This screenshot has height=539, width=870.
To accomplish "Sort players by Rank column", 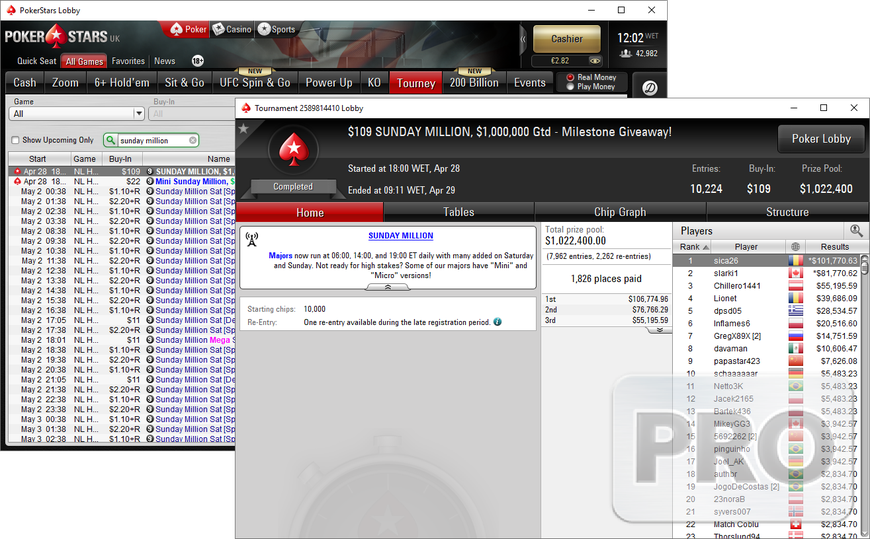I will (x=692, y=246).
